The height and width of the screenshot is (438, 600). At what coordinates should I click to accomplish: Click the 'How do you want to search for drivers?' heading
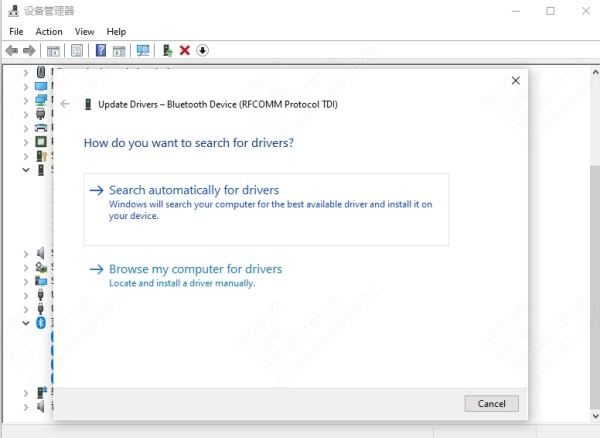point(189,143)
